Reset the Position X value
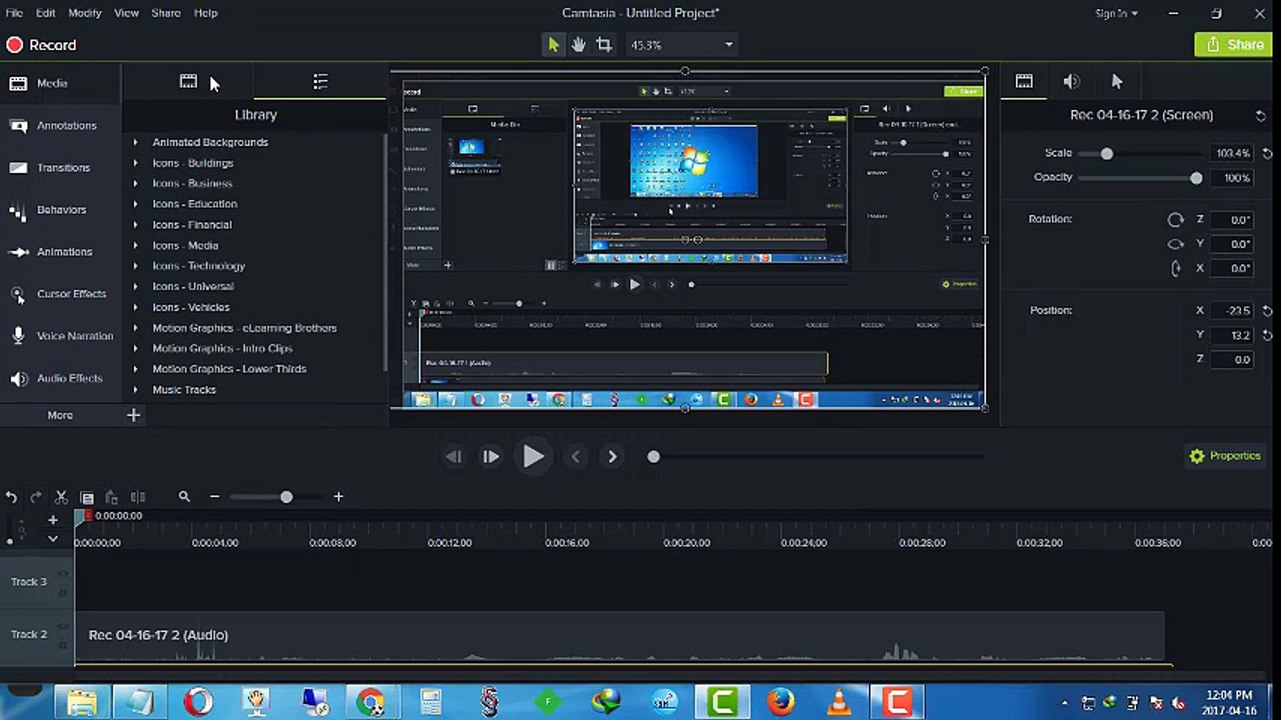The image size is (1281, 720). (x=1268, y=311)
